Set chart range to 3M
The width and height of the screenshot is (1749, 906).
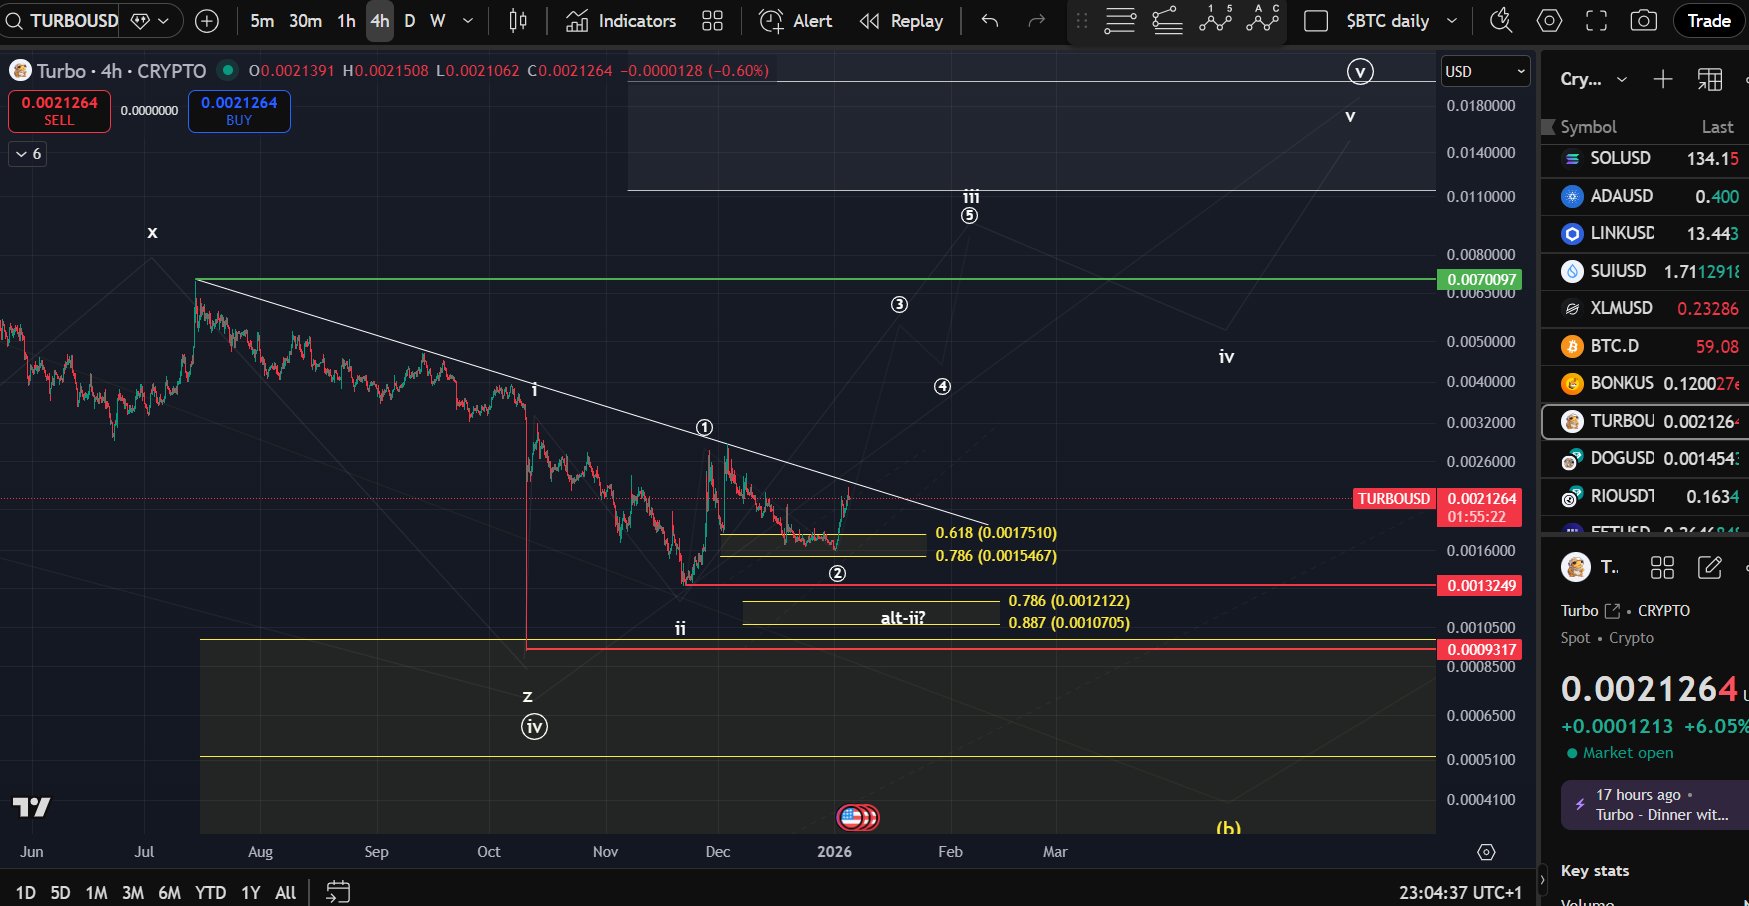click(x=132, y=892)
